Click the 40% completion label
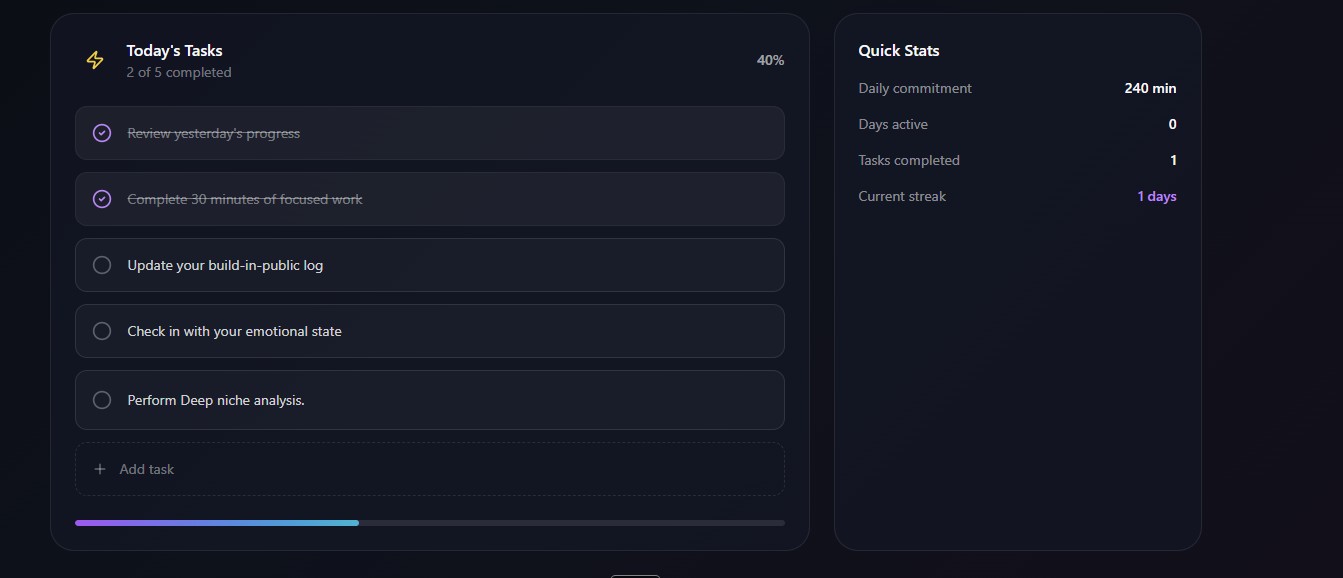Viewport: 1343px width, 578px height. (x=770, y=60)
